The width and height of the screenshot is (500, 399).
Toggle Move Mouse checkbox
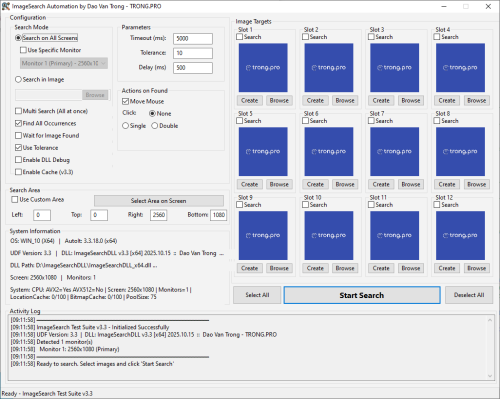(143, 101)
